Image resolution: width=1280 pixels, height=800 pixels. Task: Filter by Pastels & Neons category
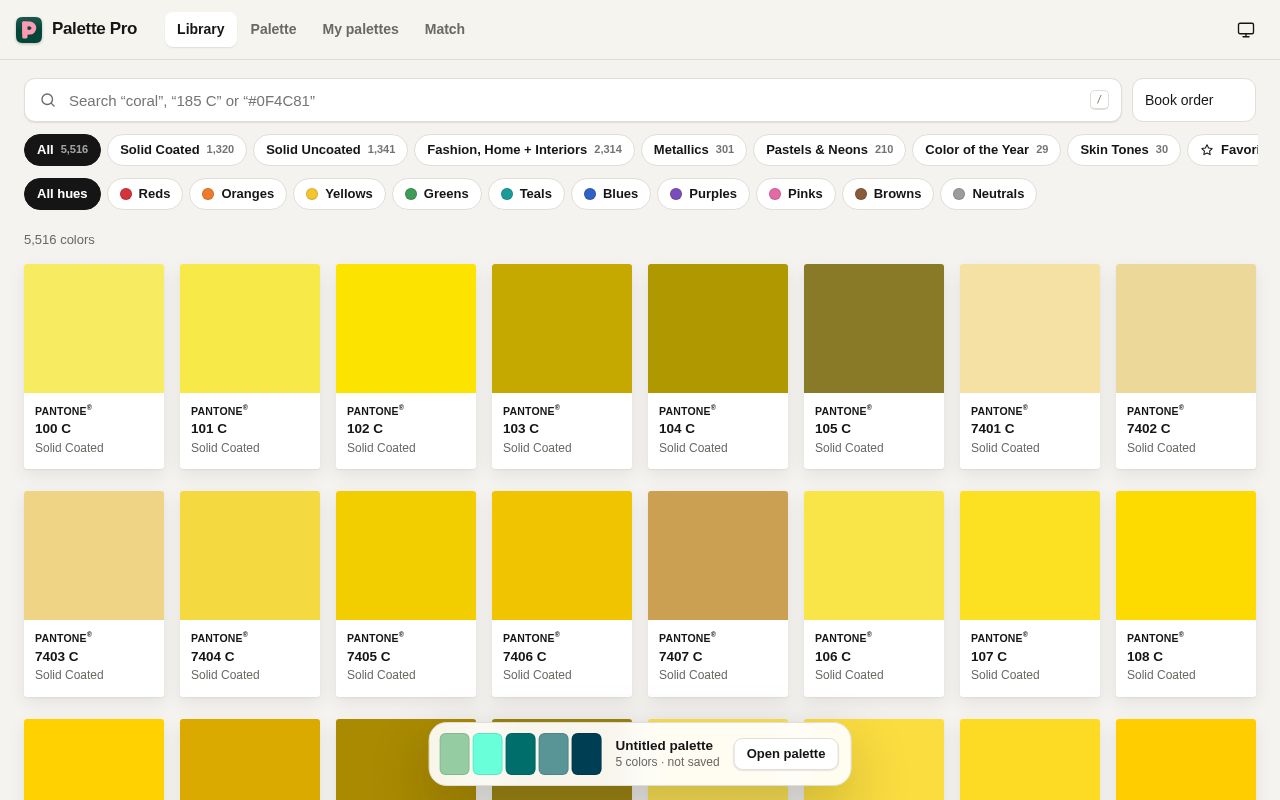coord(829,150)
